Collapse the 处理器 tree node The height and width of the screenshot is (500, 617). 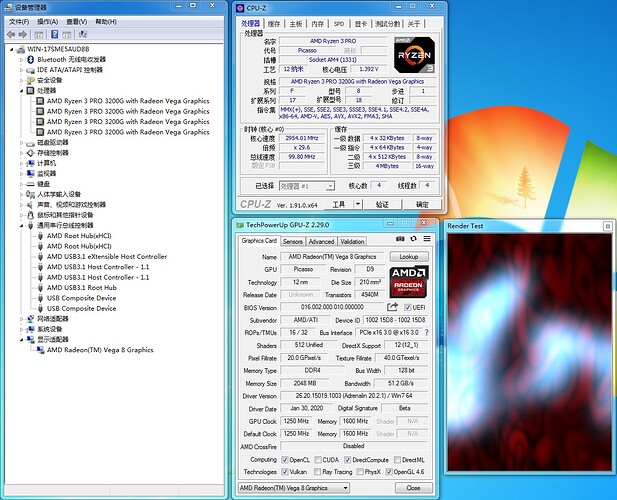21,91
